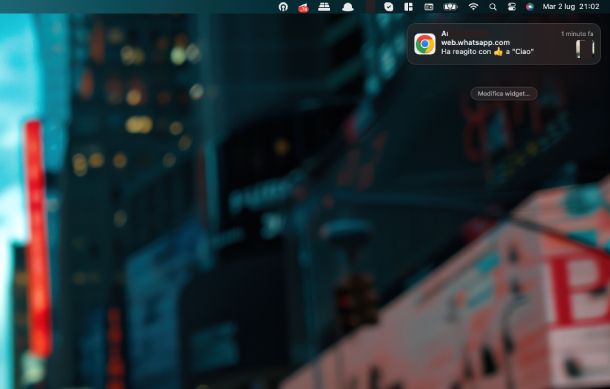Click the bell-shaped menu bar icon
The width and height of the screenshot is (610, 389).
348,7
